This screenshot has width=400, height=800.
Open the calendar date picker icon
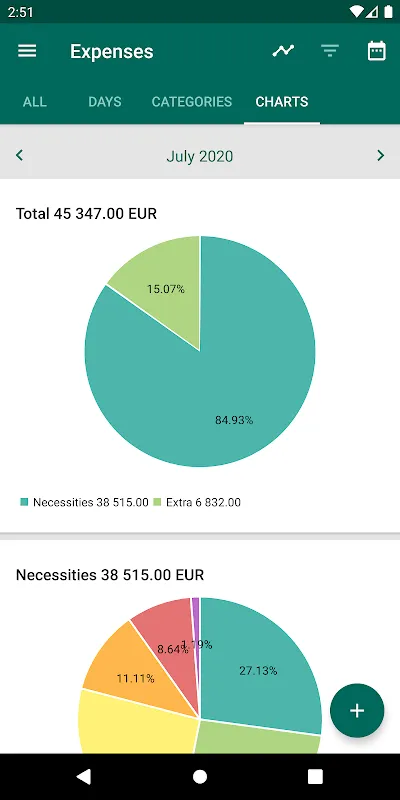[x=377, y=51]
